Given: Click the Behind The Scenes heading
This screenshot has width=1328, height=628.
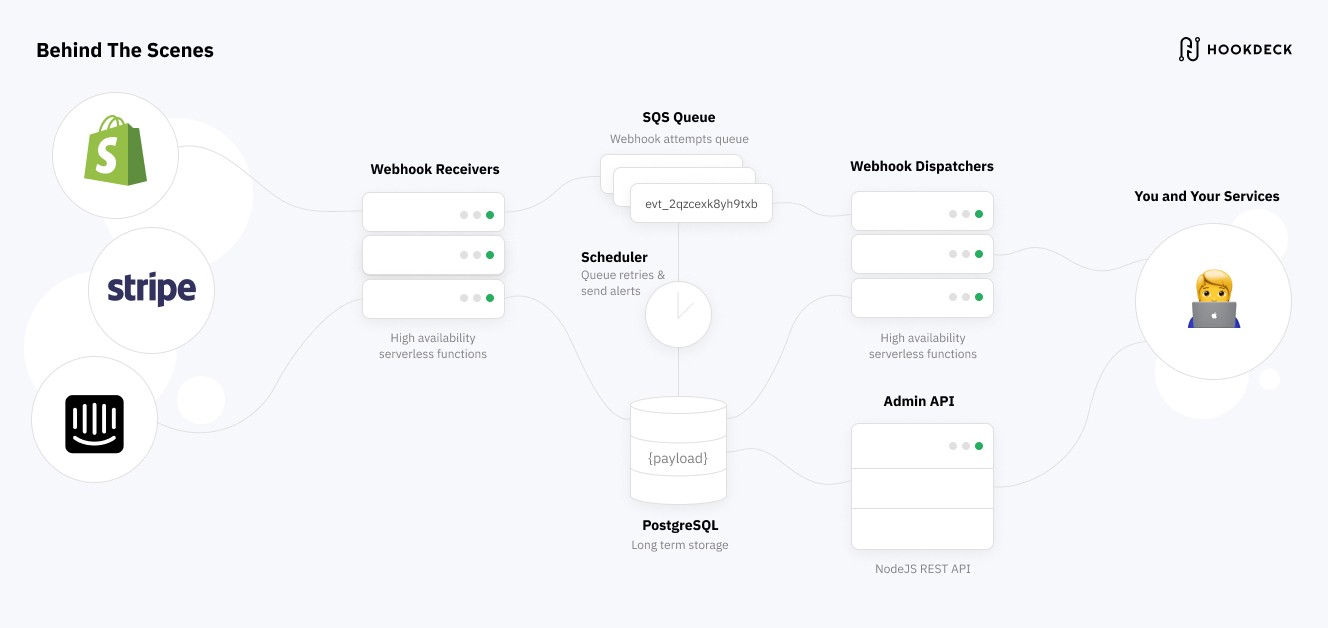Looking at the screenshot, I should [x=125, y=50].
